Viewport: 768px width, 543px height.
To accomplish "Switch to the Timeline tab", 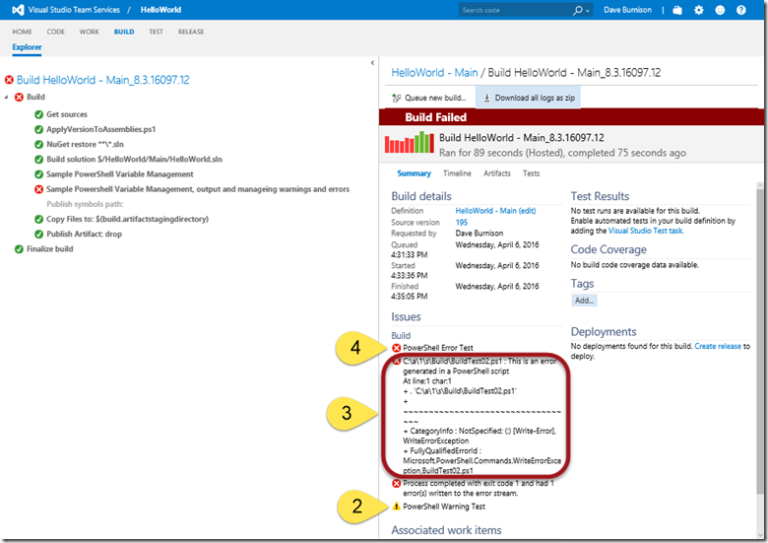I will [x=457, y=173].
